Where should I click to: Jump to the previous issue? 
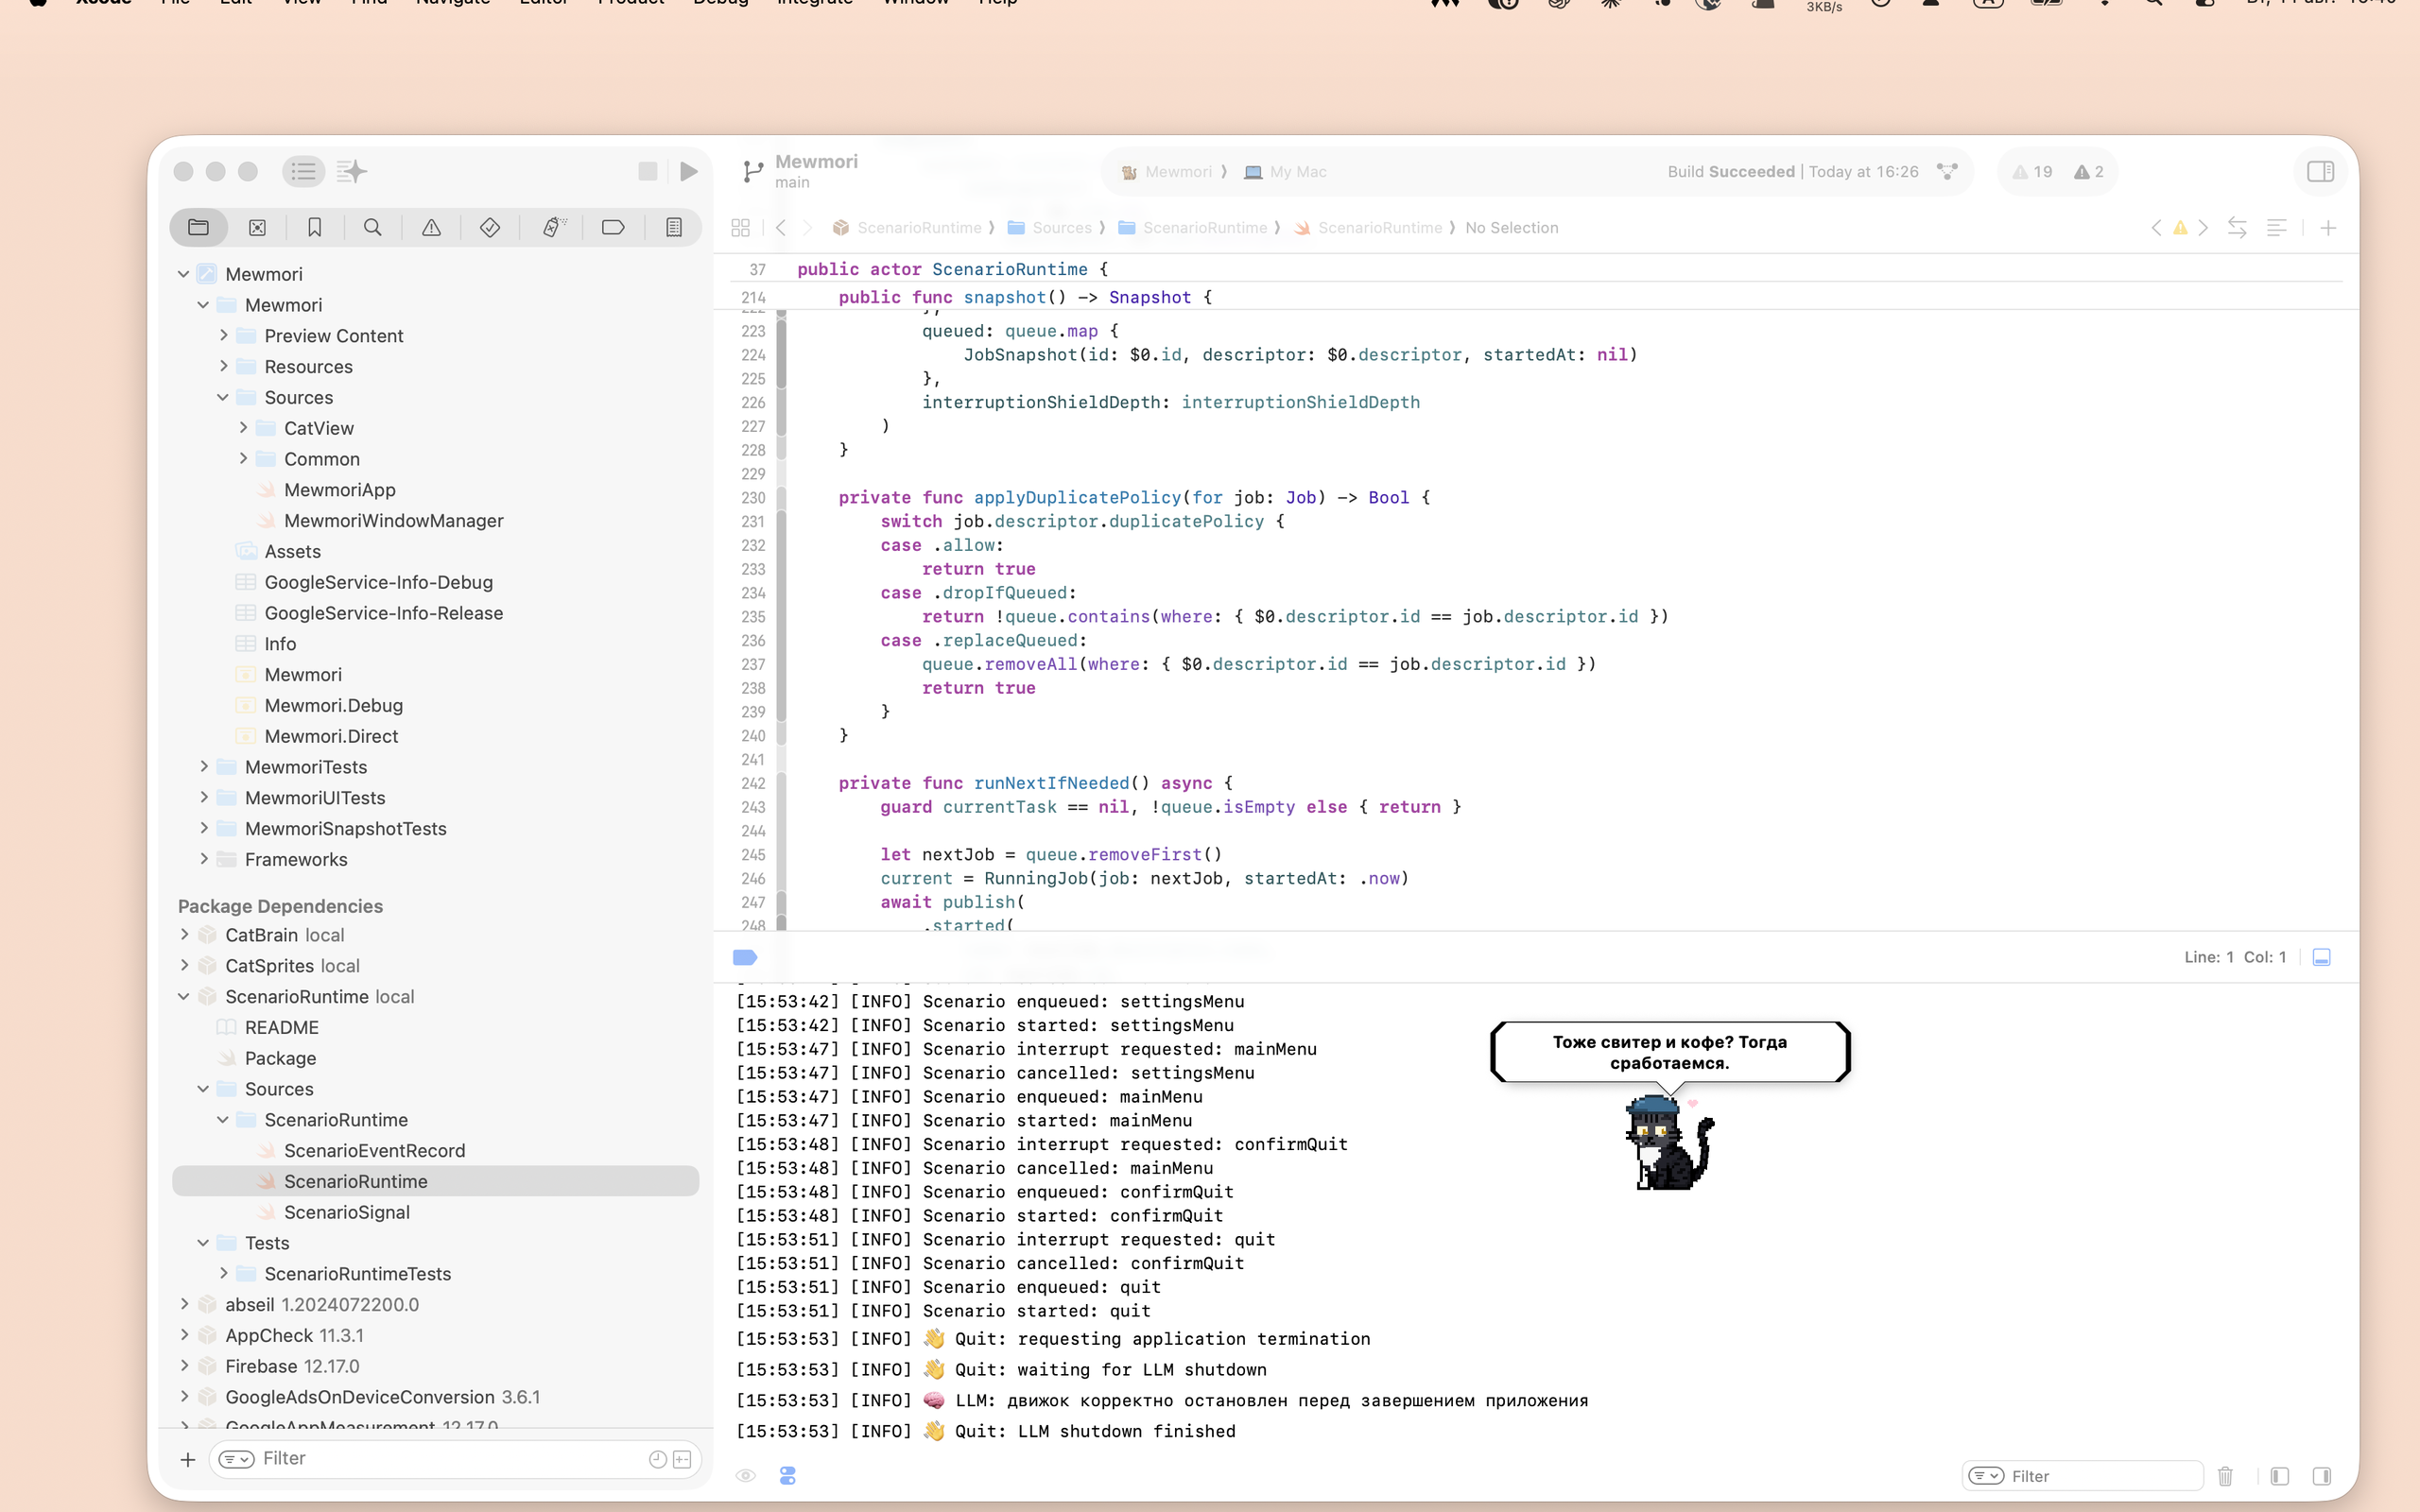point(2156,228)
